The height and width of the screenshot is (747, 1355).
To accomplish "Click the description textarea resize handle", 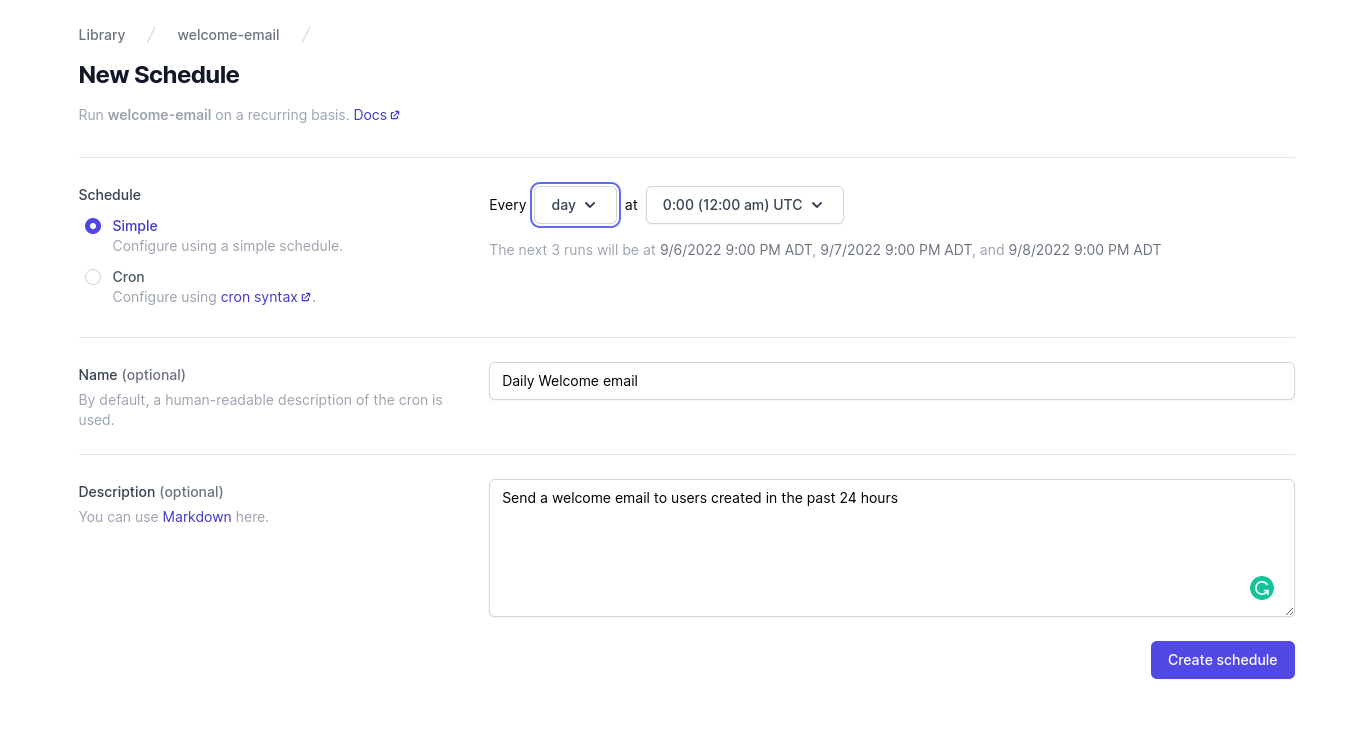I will (x=1288, y=610).
